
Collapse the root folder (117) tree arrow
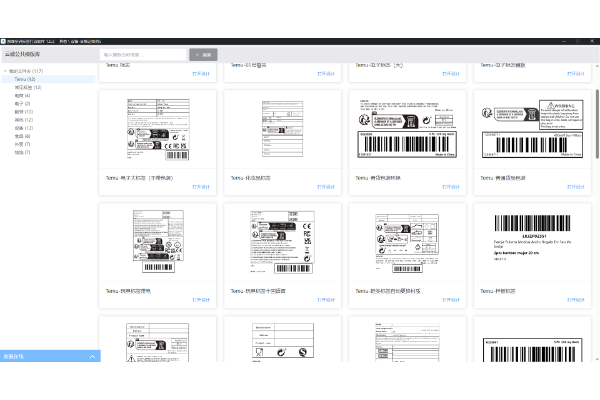tap(5, 71)
